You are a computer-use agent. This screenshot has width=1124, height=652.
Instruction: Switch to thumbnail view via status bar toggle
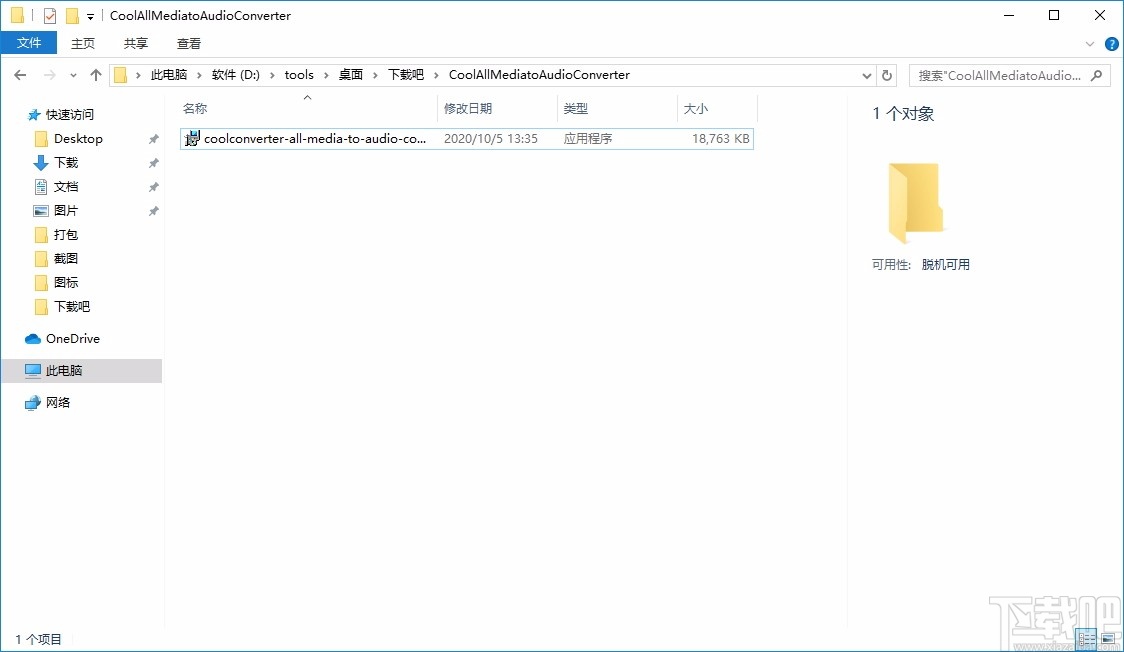1108,638
